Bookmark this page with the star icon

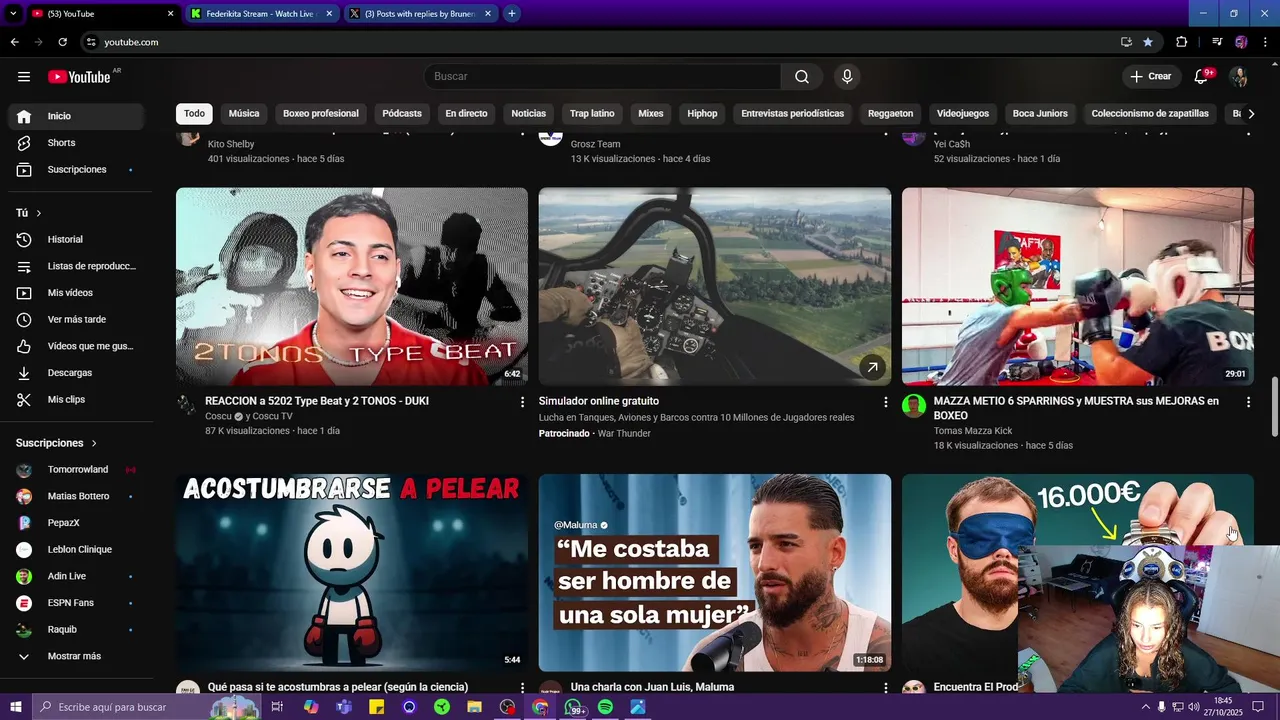coord(1148,42)
